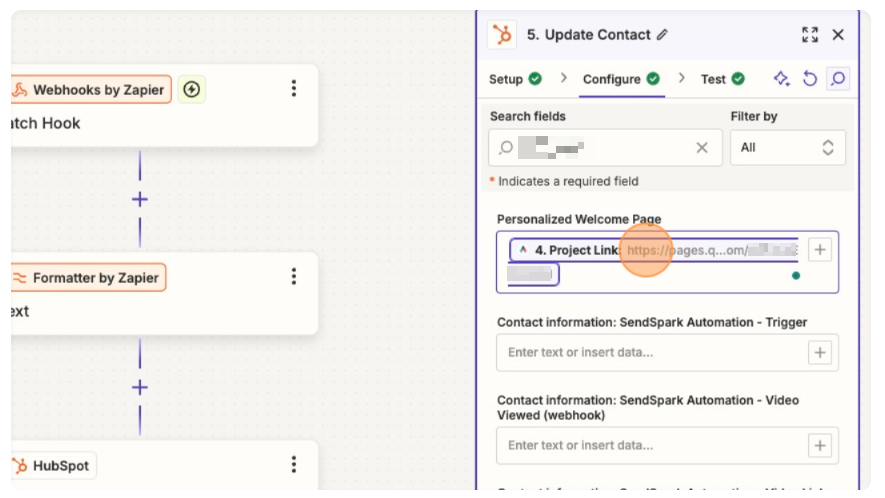Image resolution: width=885 pixels, height=498 pixels.
Task: Open HubSpot step options menu
Action: pyautogui.click(x=293, y=465)
